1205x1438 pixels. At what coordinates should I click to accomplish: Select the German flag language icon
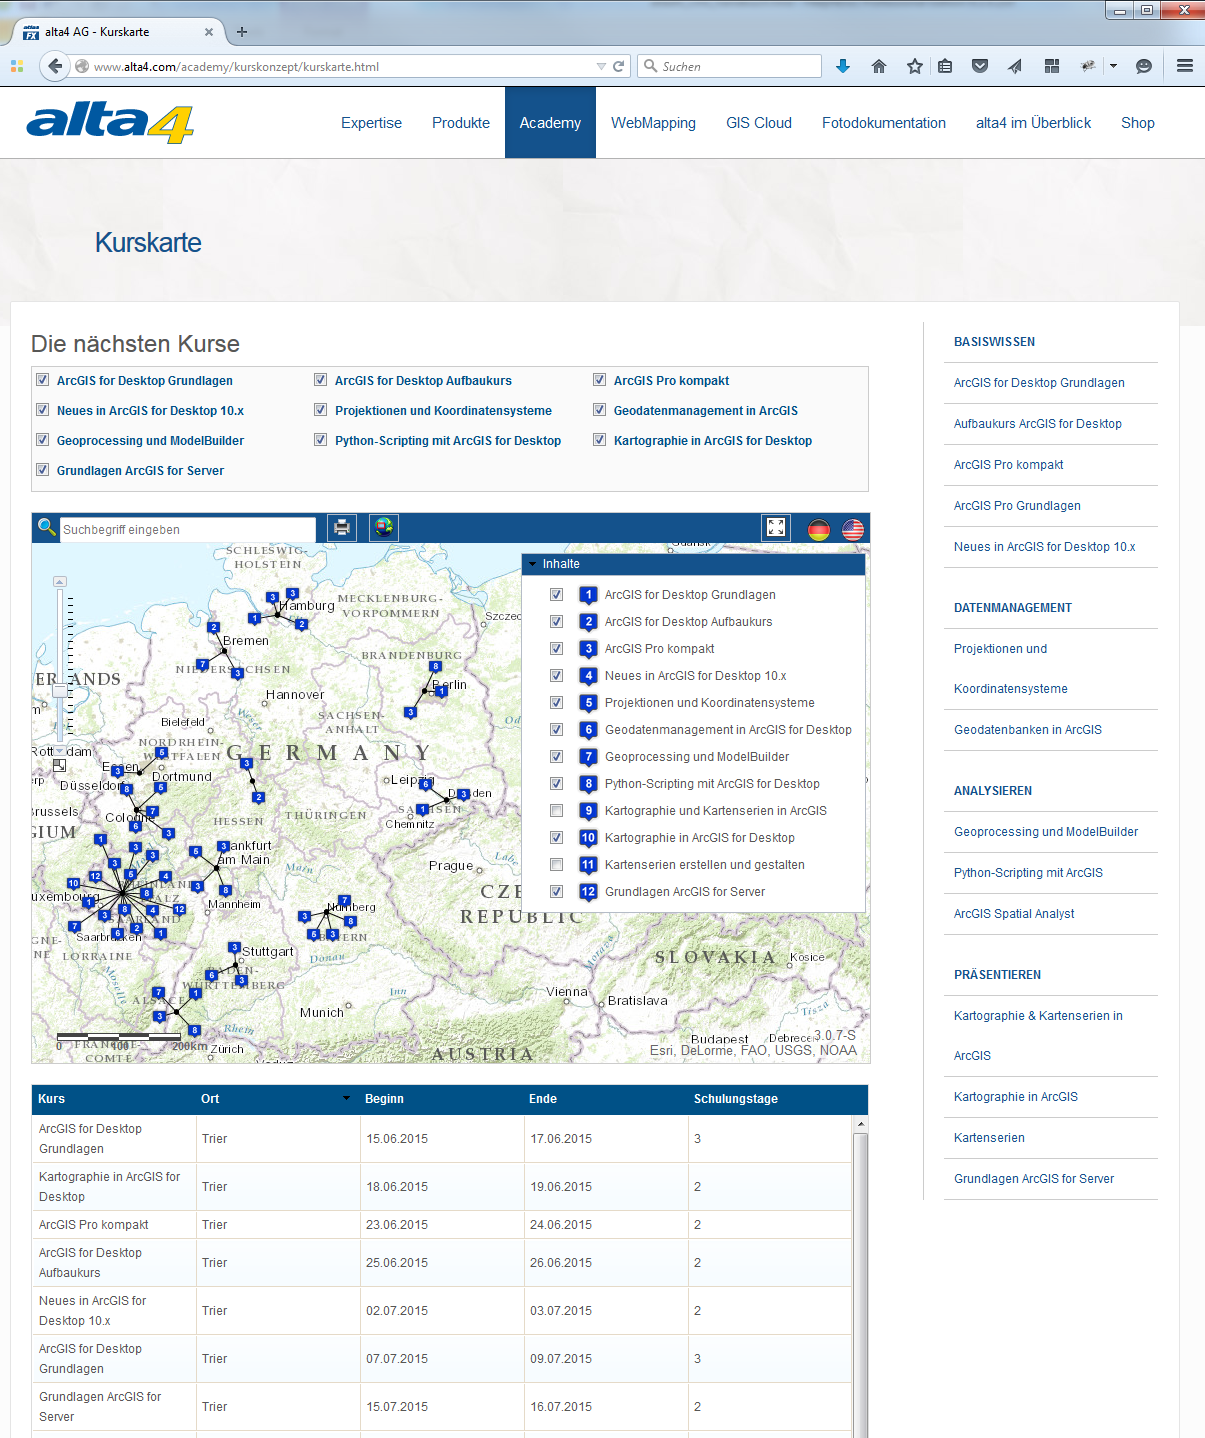point(819,529)
